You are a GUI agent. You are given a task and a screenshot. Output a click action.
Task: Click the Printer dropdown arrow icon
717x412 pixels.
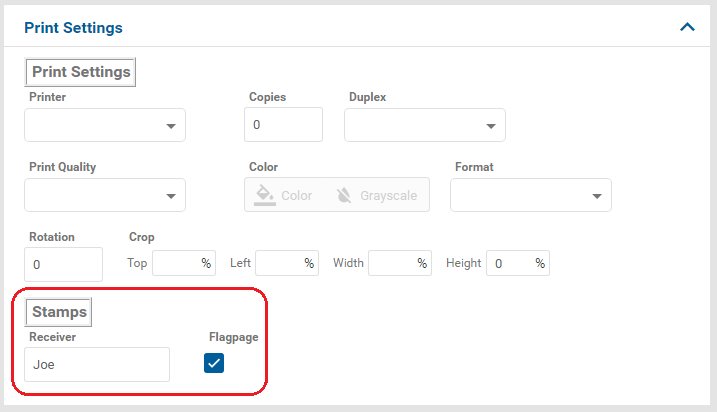coord(171,126)
